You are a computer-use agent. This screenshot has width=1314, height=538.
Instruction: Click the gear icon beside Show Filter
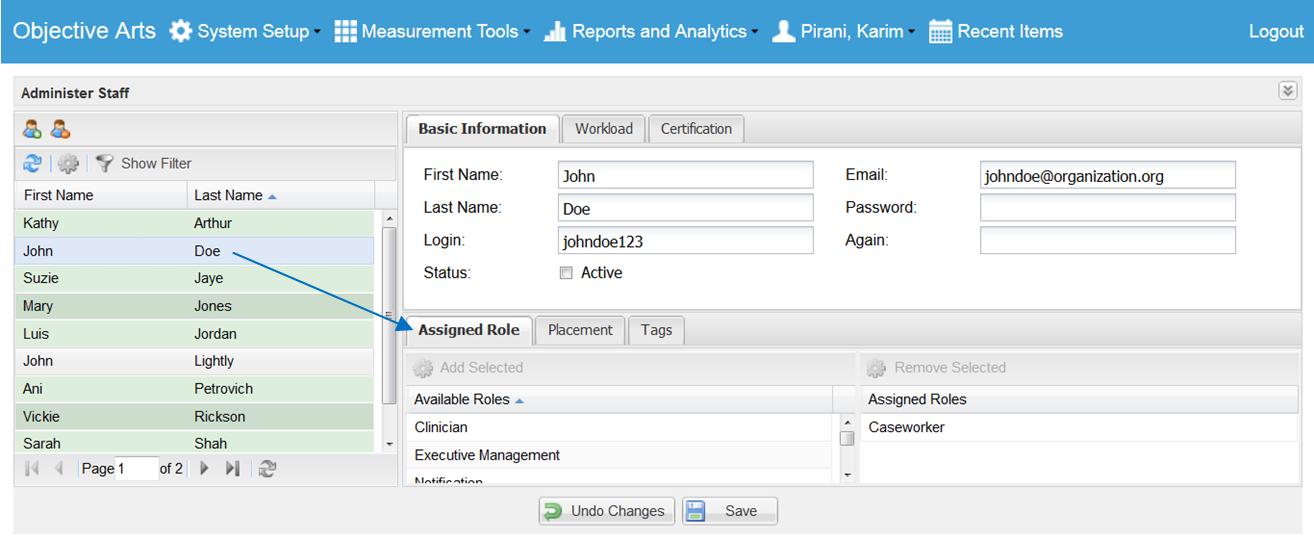point(68,163)
